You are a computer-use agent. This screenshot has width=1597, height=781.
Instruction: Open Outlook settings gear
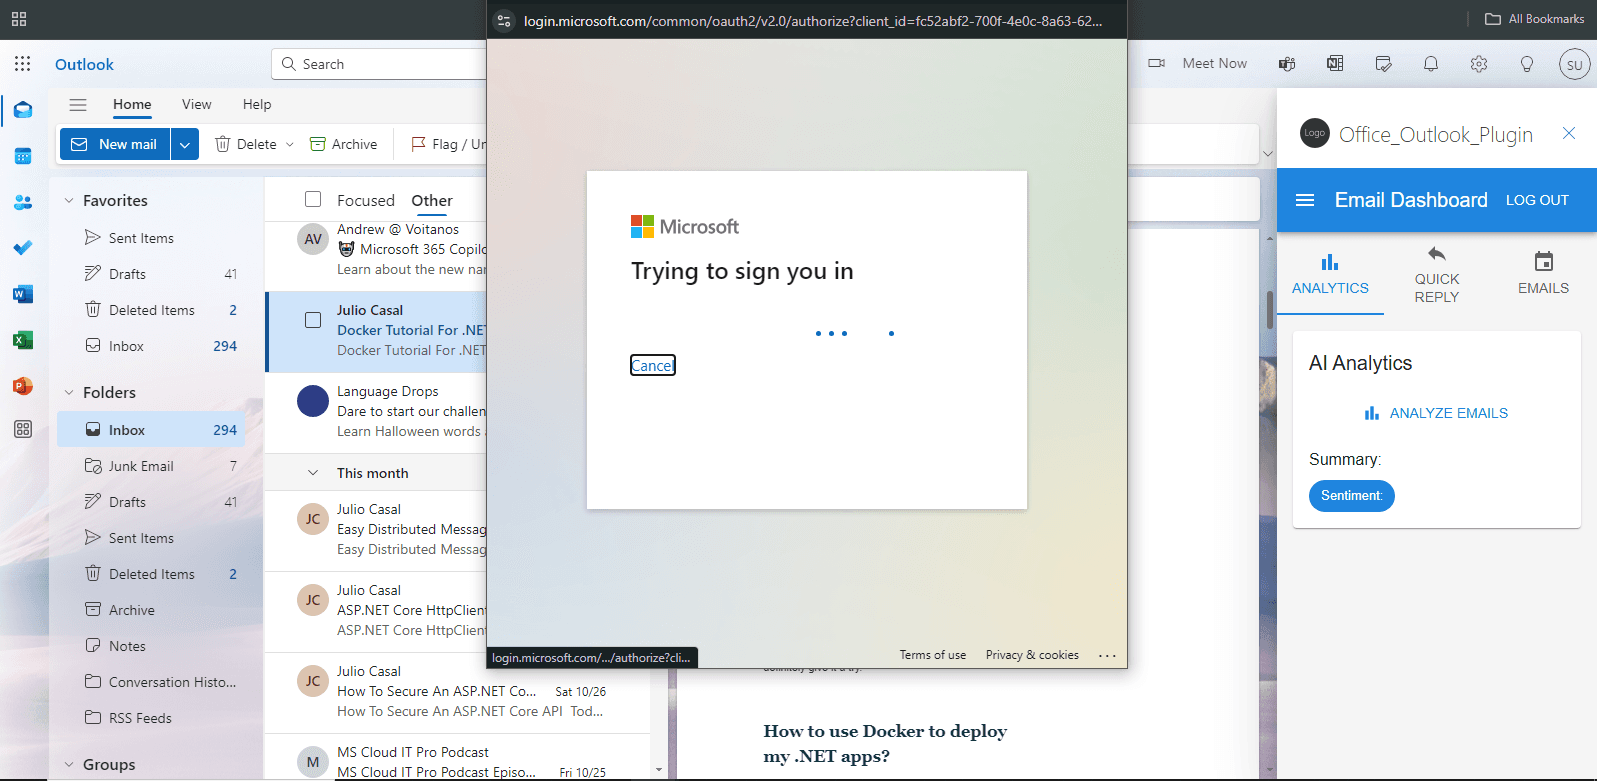(1479, 64)
